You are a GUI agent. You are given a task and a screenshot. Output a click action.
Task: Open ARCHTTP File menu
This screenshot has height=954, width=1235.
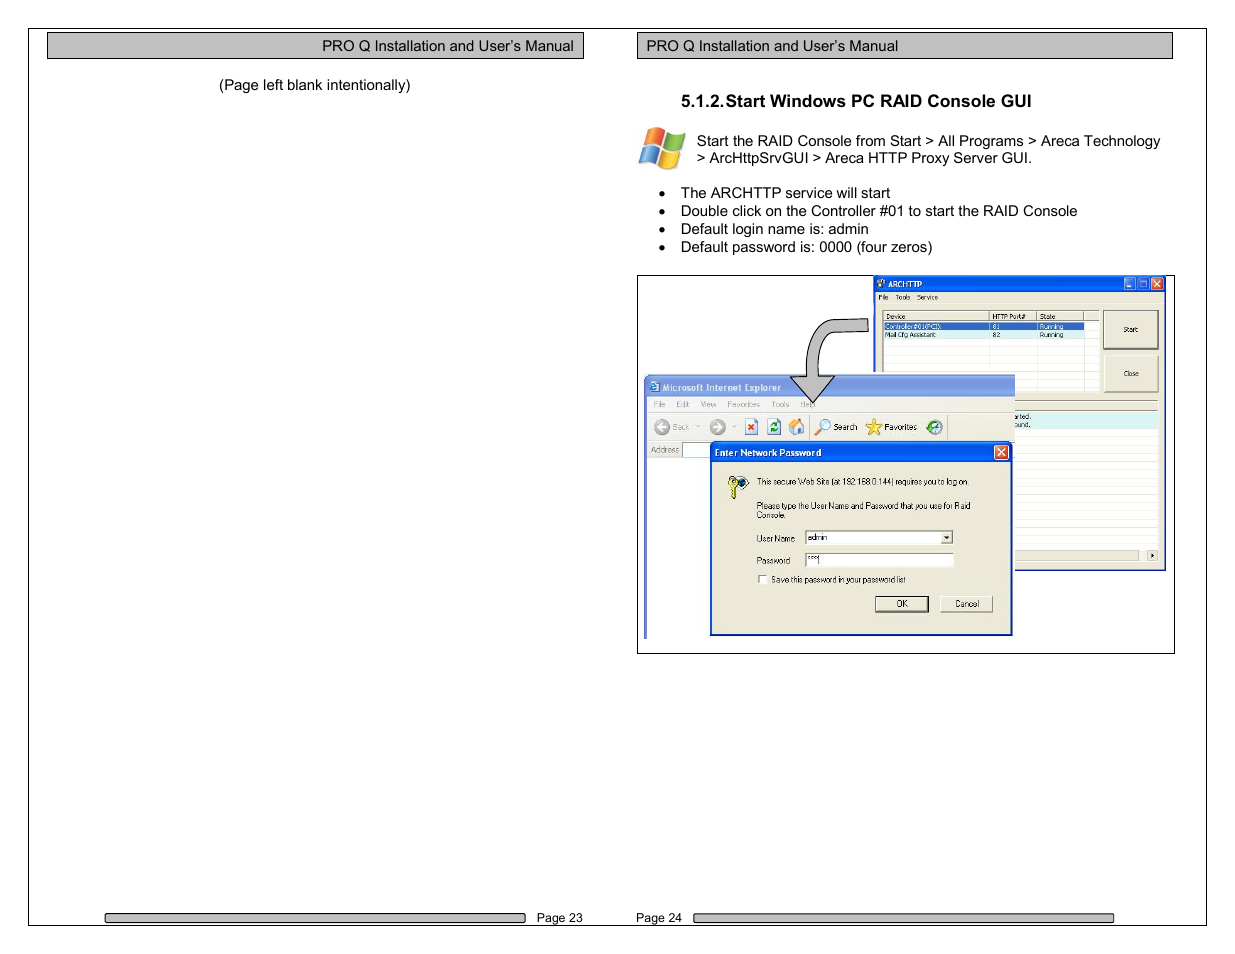click(x=883, y=297)
